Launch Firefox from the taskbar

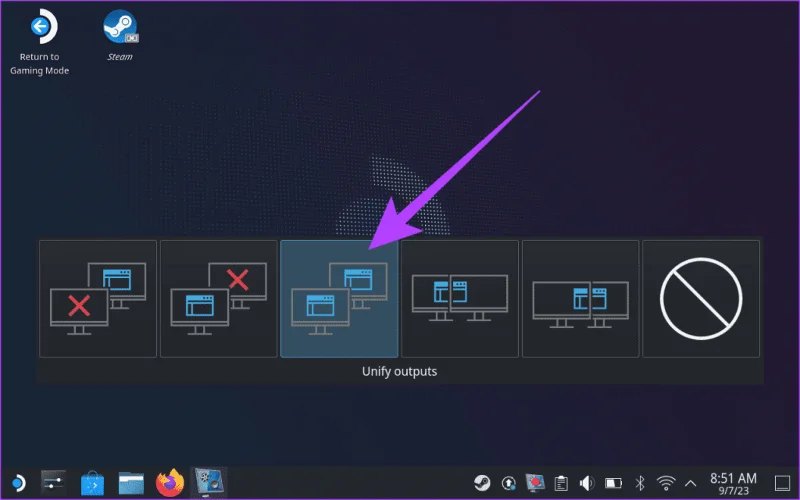click(x=170, y=483)
